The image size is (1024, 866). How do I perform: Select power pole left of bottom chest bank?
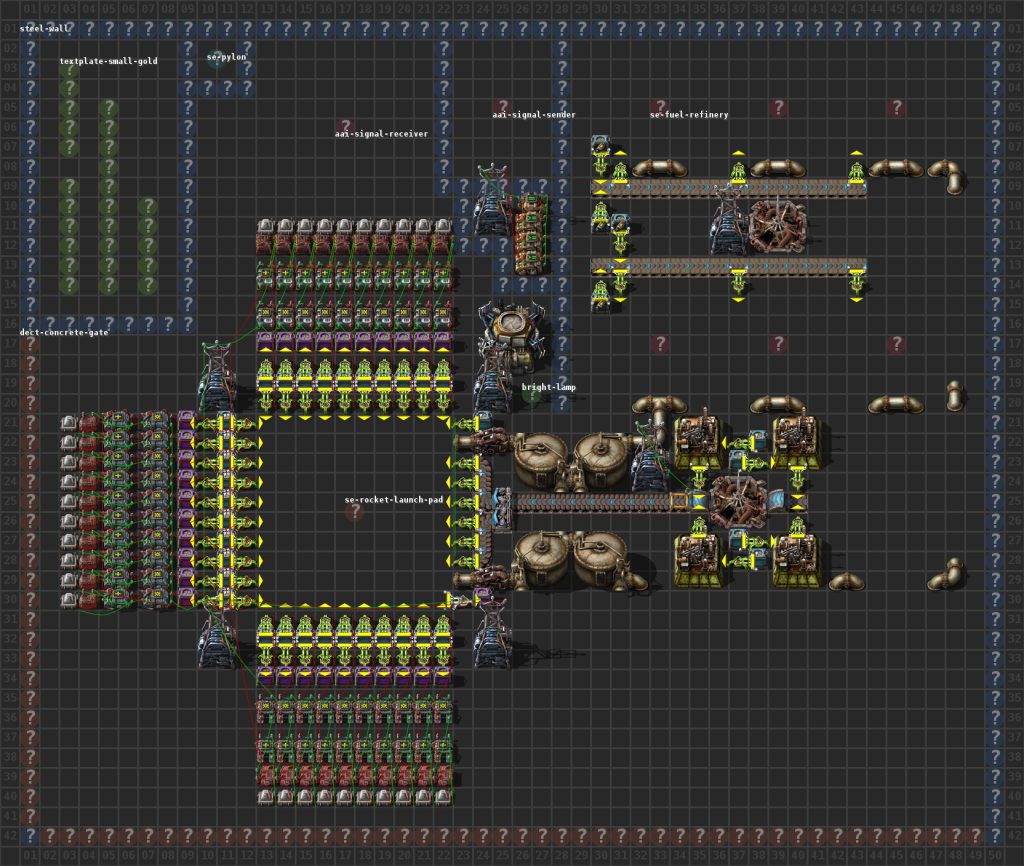click(216, 637)
